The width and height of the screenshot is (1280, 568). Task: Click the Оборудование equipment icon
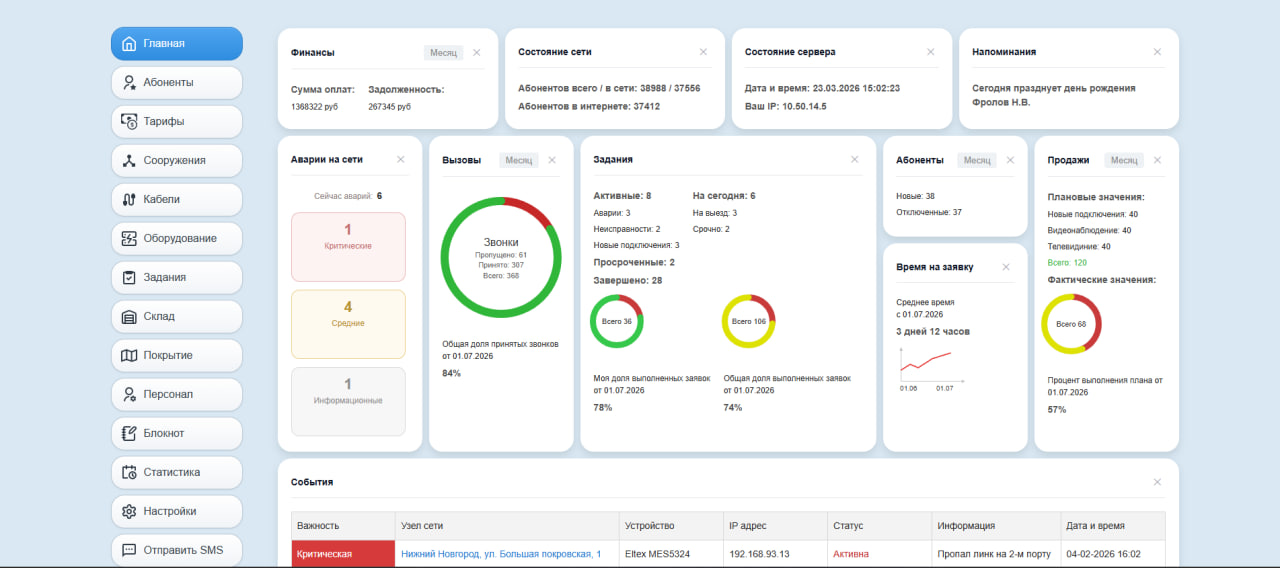coord(128,238)
